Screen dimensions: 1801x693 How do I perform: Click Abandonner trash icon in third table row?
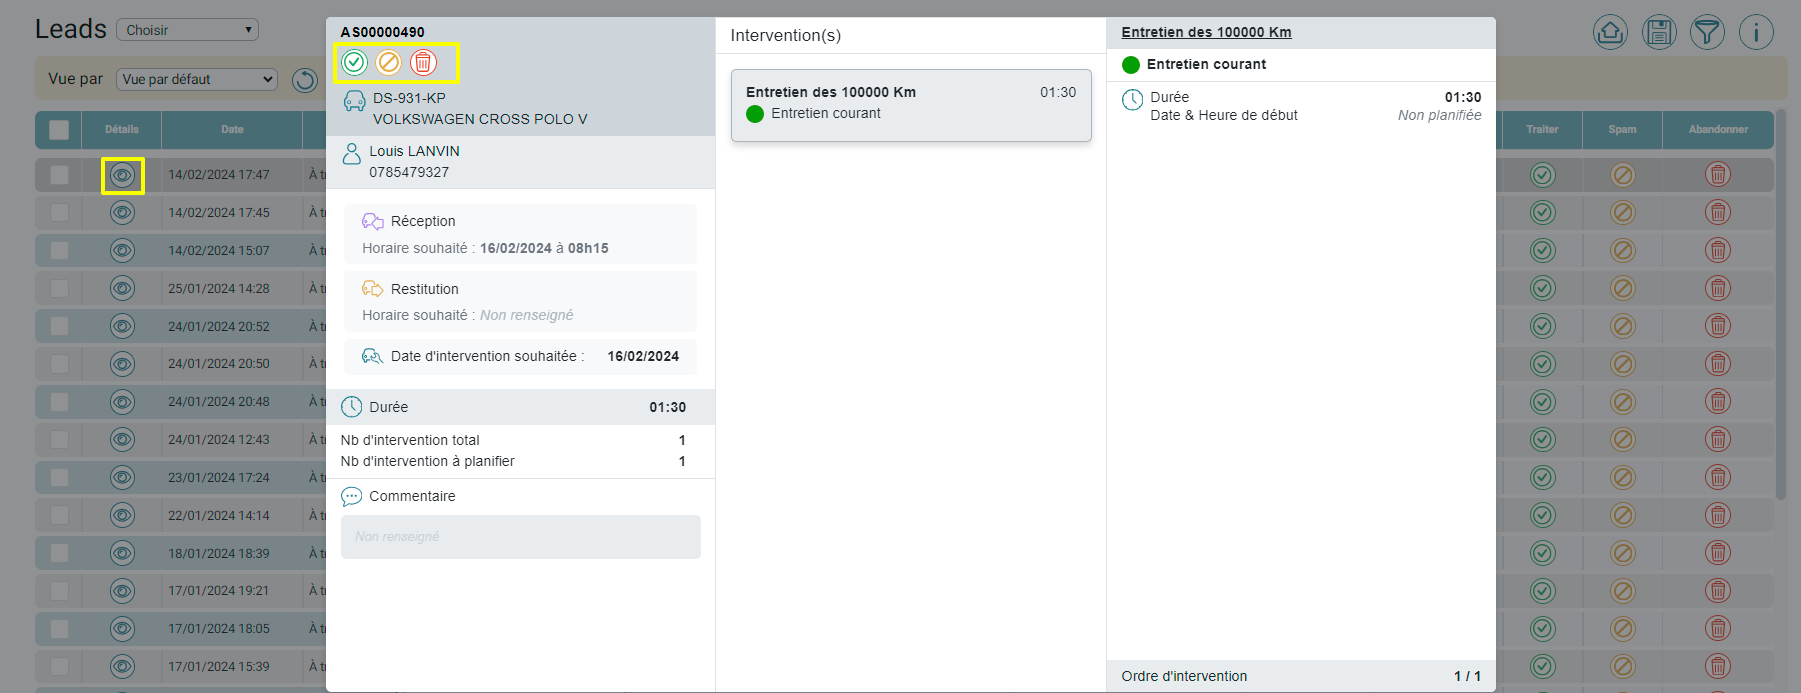(x=1718, y=250)
